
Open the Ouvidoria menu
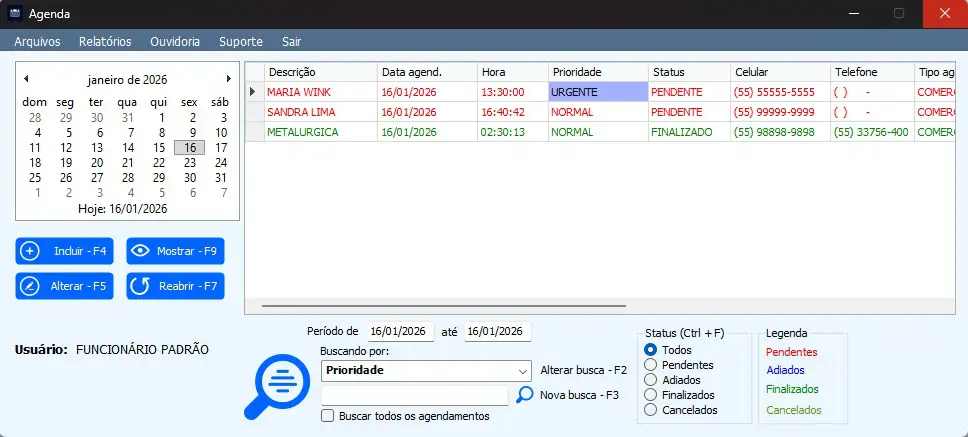point(175,42)
